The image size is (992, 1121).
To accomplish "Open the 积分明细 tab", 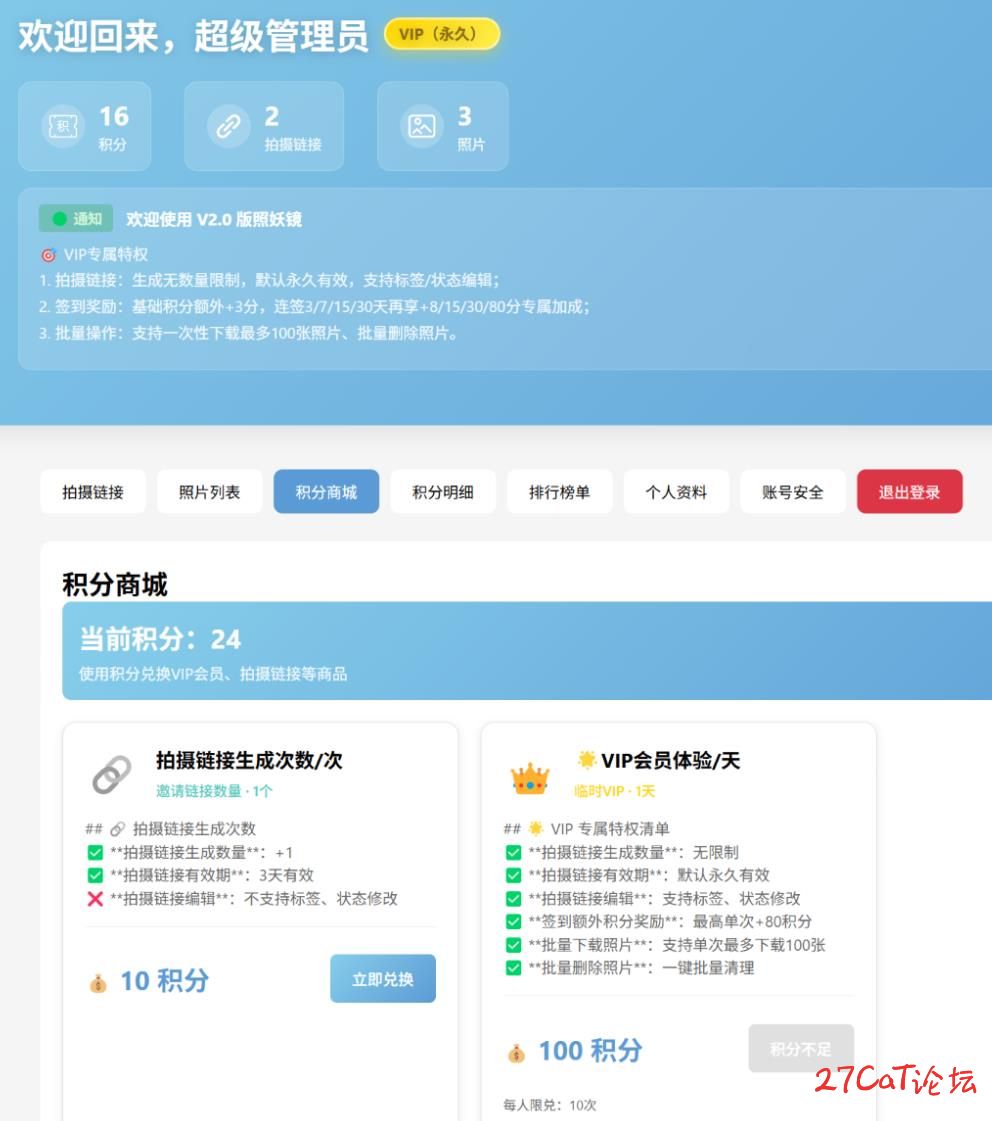I will pyautogui.click(x=442, y=492).
